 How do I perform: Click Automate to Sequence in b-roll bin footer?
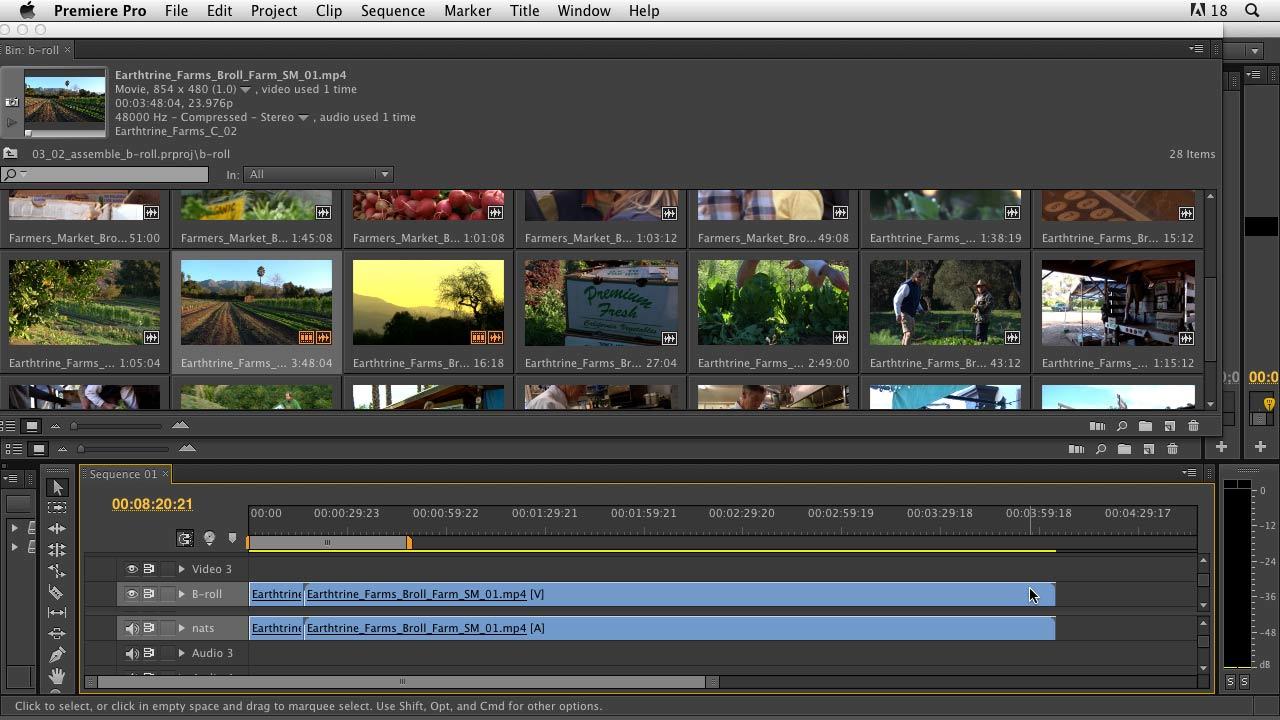click(x=1097, y=426)
